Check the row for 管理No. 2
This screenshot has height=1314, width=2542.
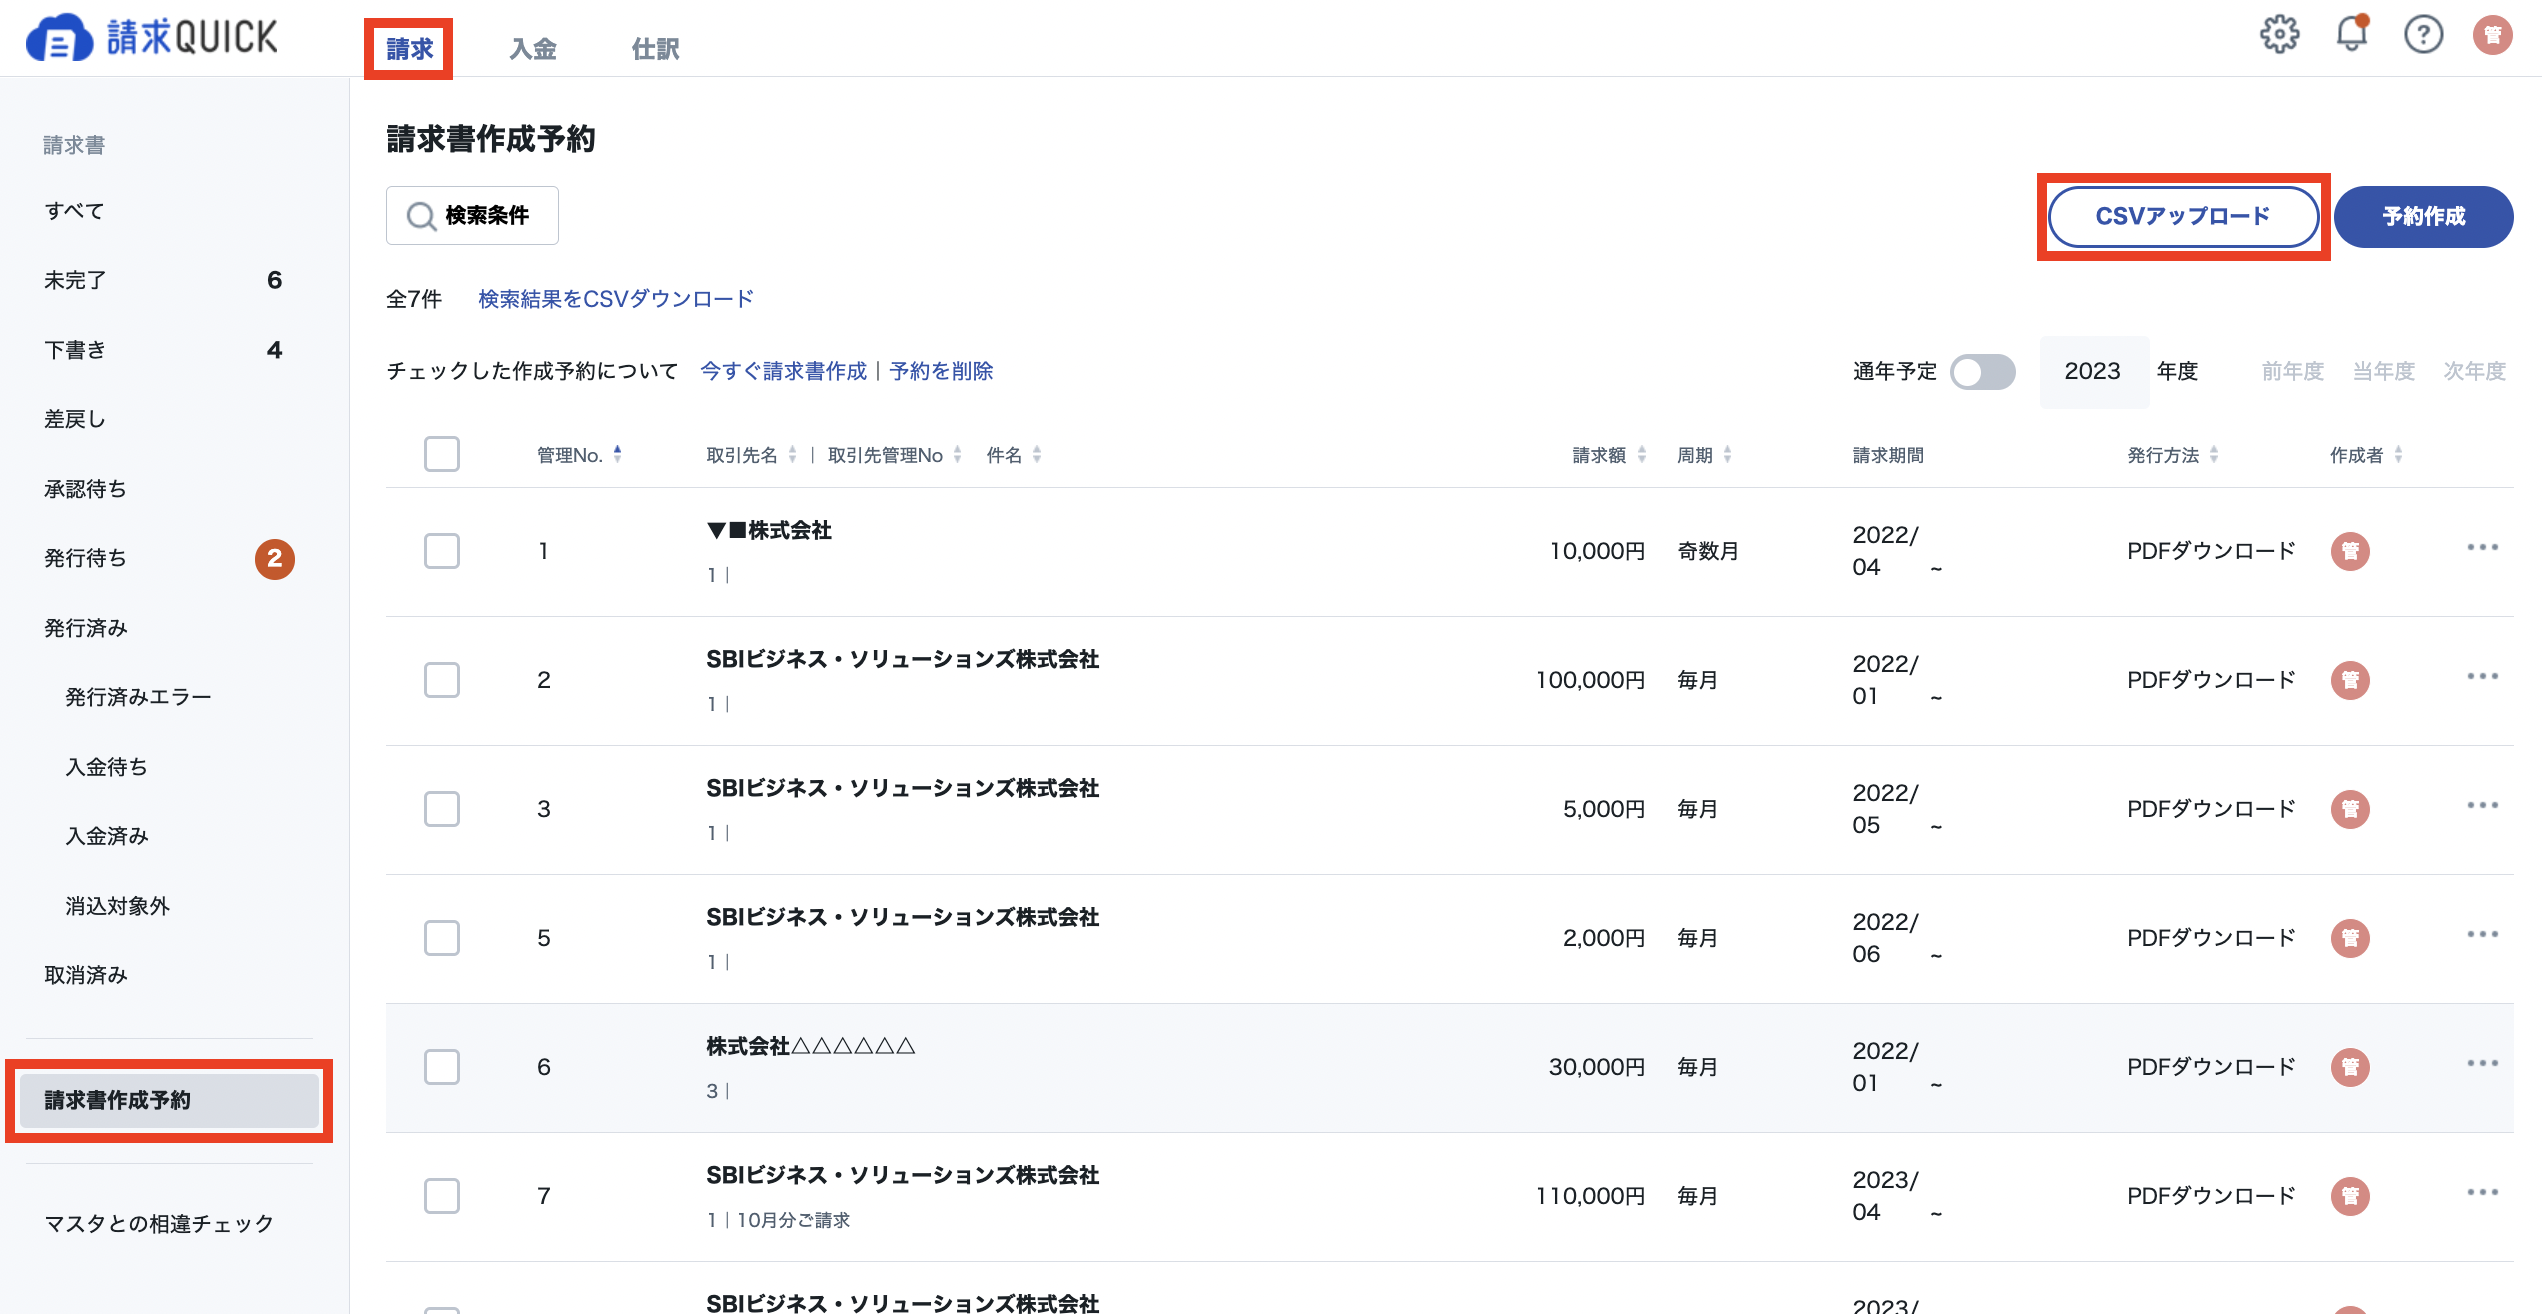pyautogui.click(x=442, y=680)
